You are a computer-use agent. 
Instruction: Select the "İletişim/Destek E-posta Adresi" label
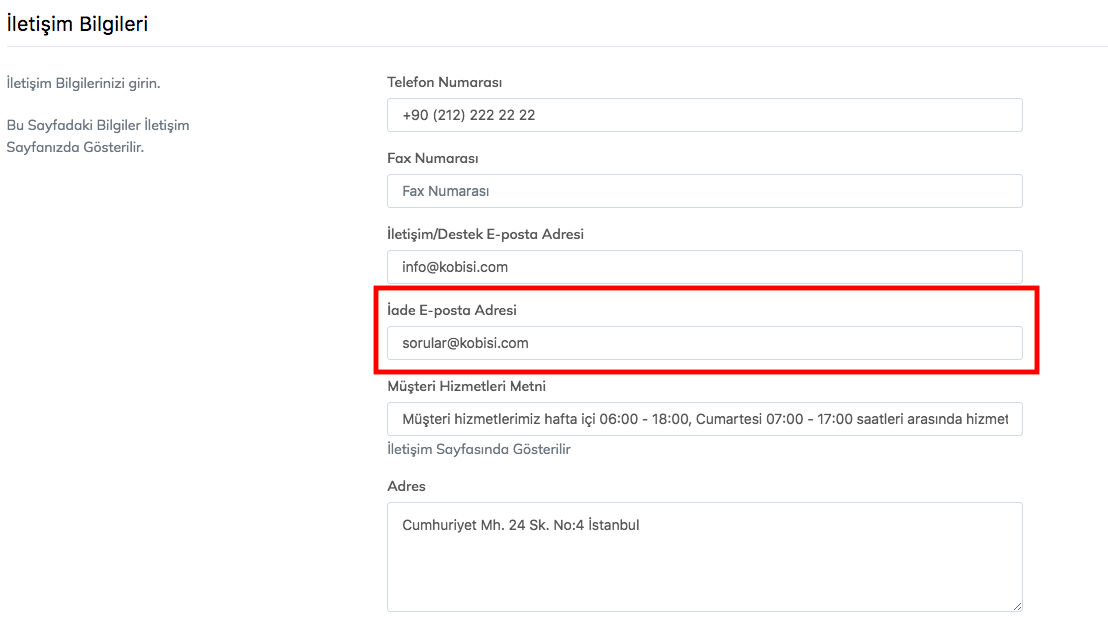pos(485,234)
